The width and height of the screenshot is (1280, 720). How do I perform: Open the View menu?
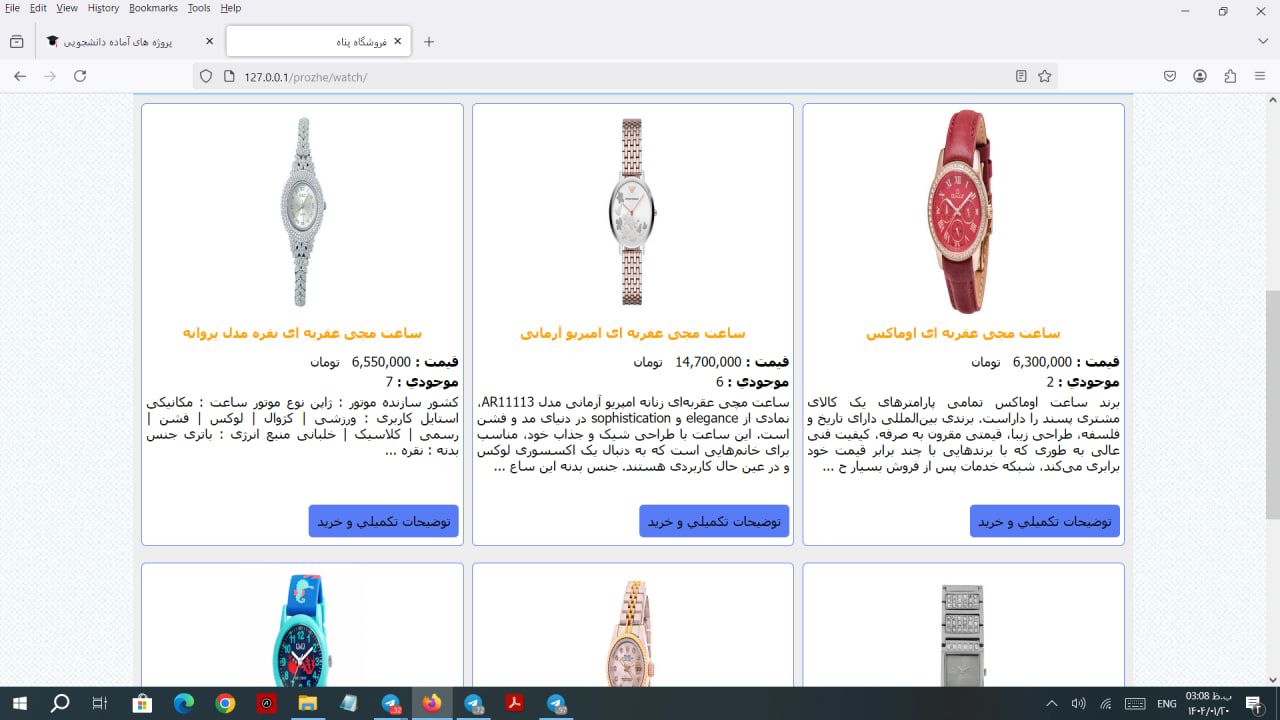(x=67, y=8)
